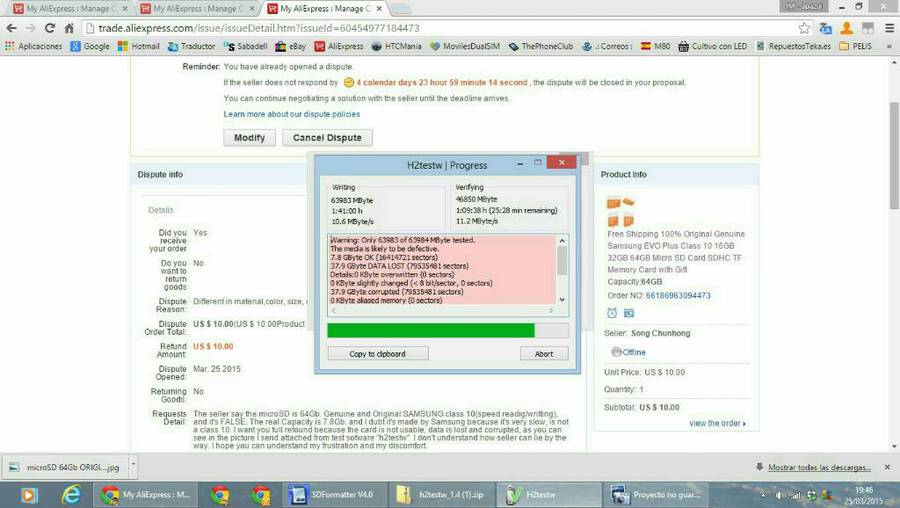This screenshot has height=508, width=900.
Task: Open the Google Translate extension icon
Action: click(826, 28)
